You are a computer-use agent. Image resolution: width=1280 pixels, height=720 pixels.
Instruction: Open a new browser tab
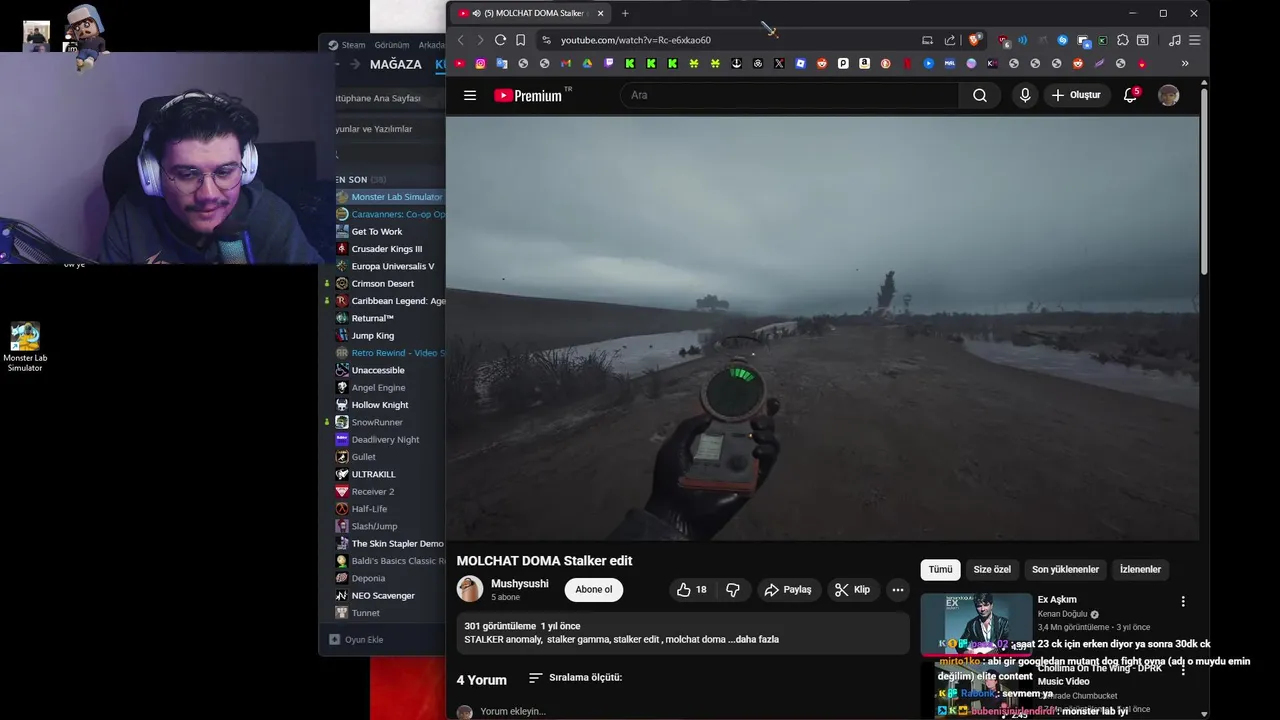625,13
